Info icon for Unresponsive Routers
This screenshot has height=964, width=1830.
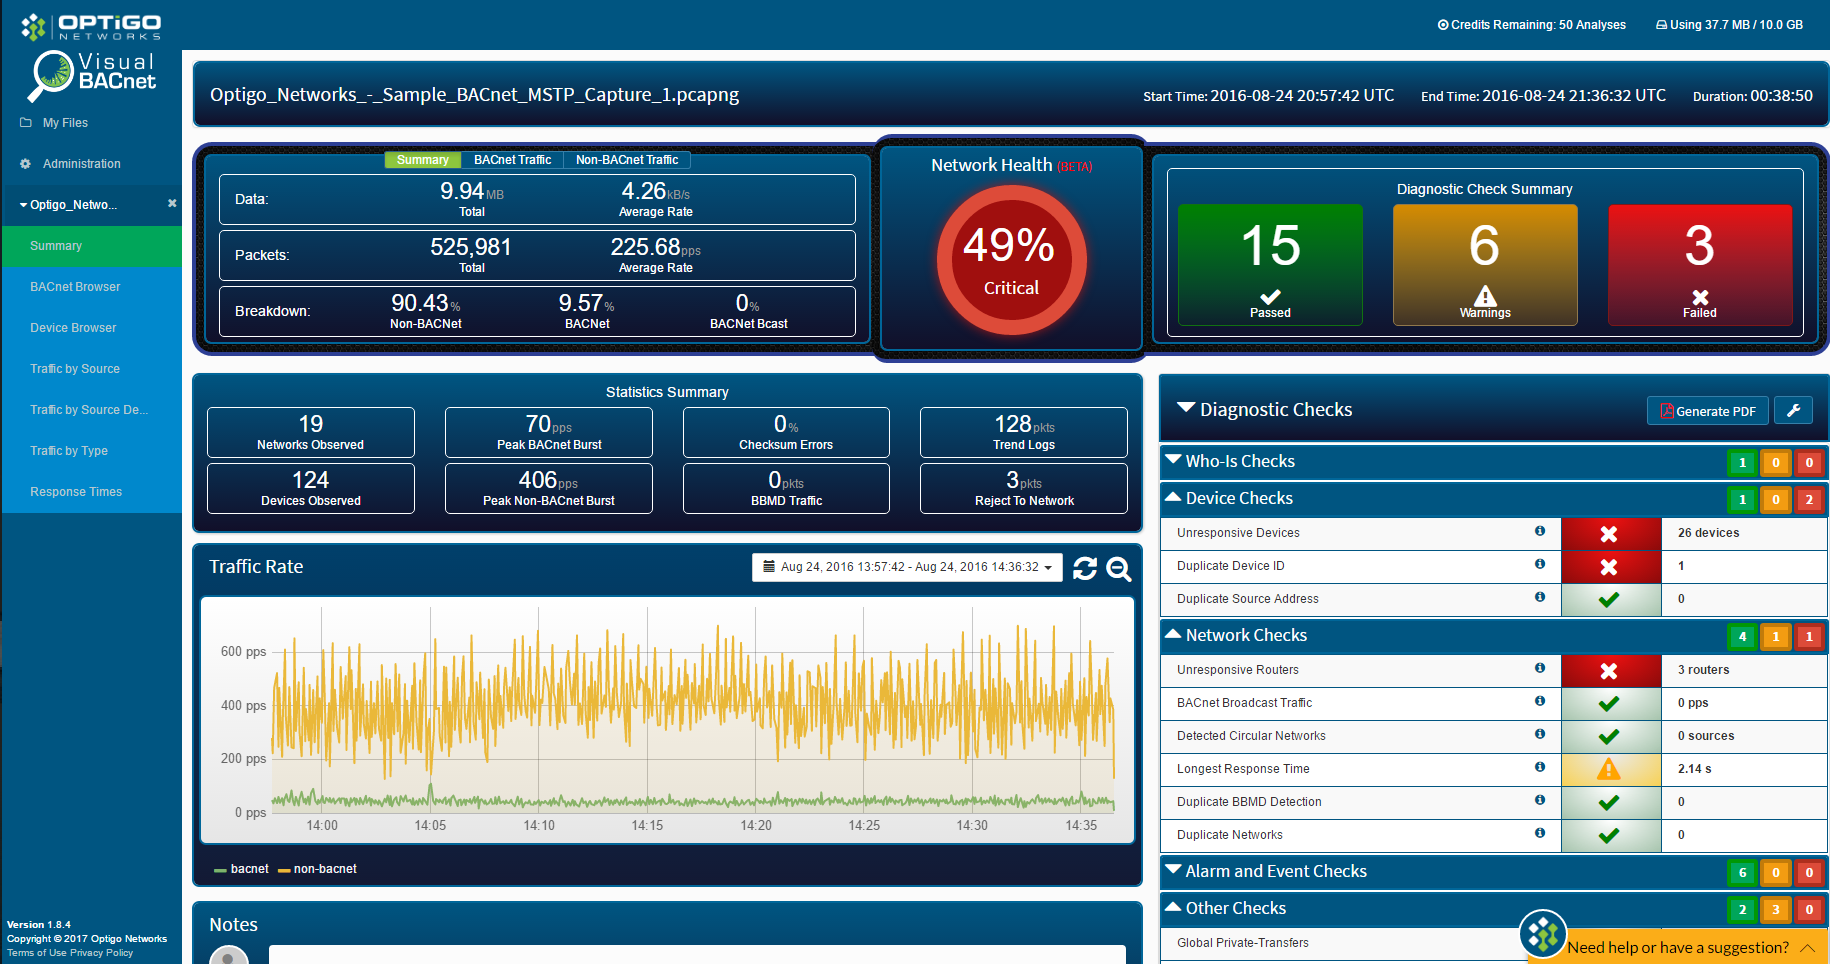(x=1540, y=668)
